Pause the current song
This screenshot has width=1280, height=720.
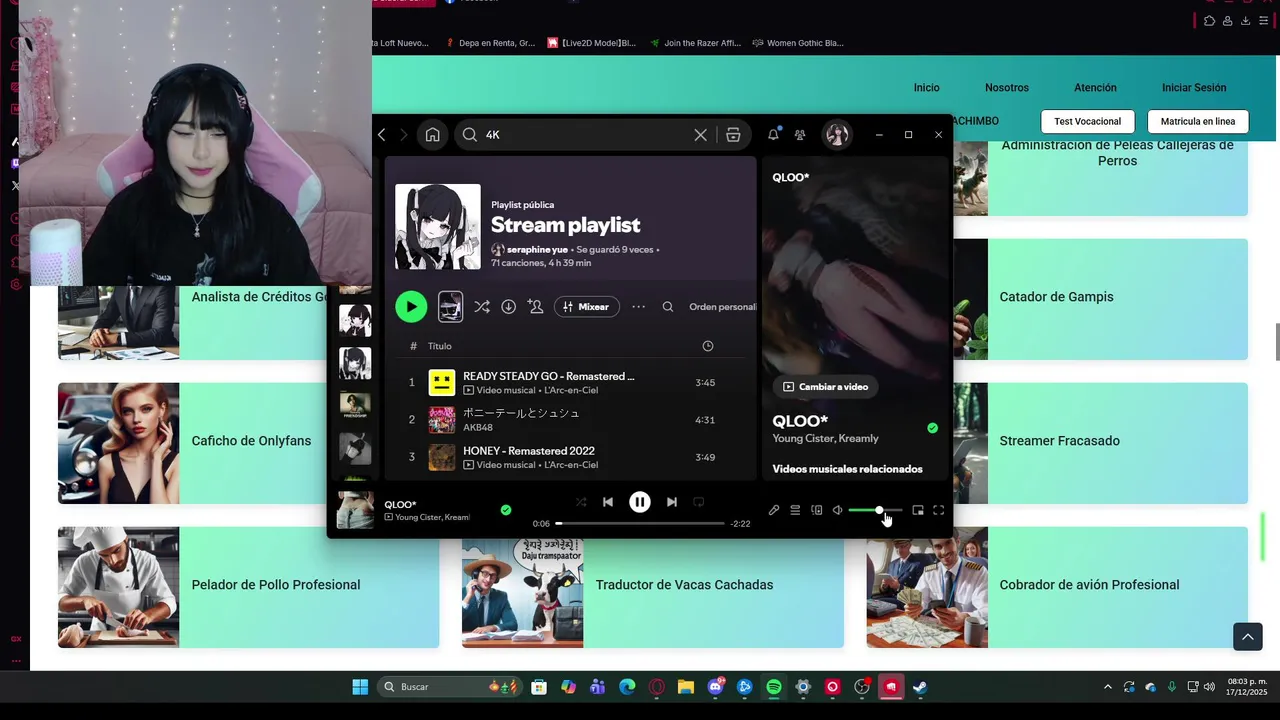click(640, 502)
